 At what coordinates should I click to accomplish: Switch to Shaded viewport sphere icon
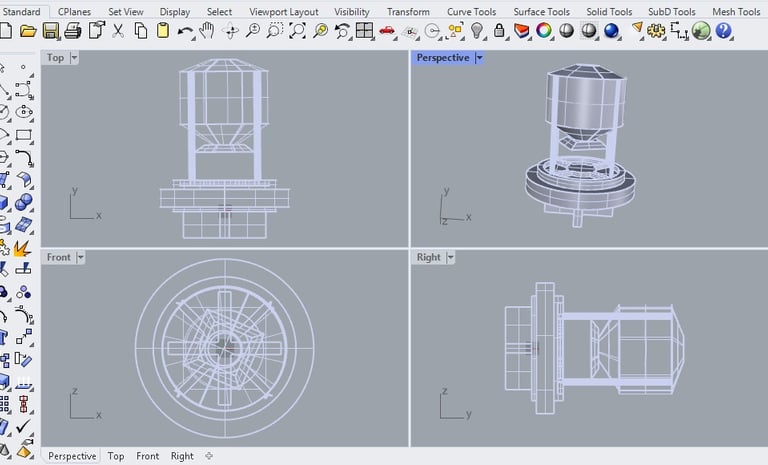pyautogui.click(x=566, y=31)
